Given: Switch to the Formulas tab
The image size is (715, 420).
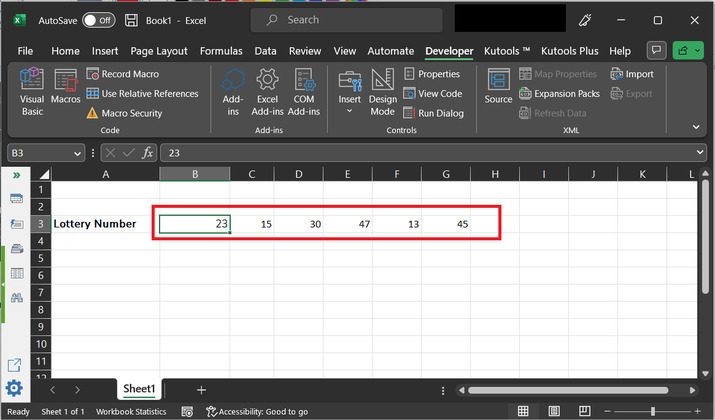Looking at the screenshot, I should (220, 51).
